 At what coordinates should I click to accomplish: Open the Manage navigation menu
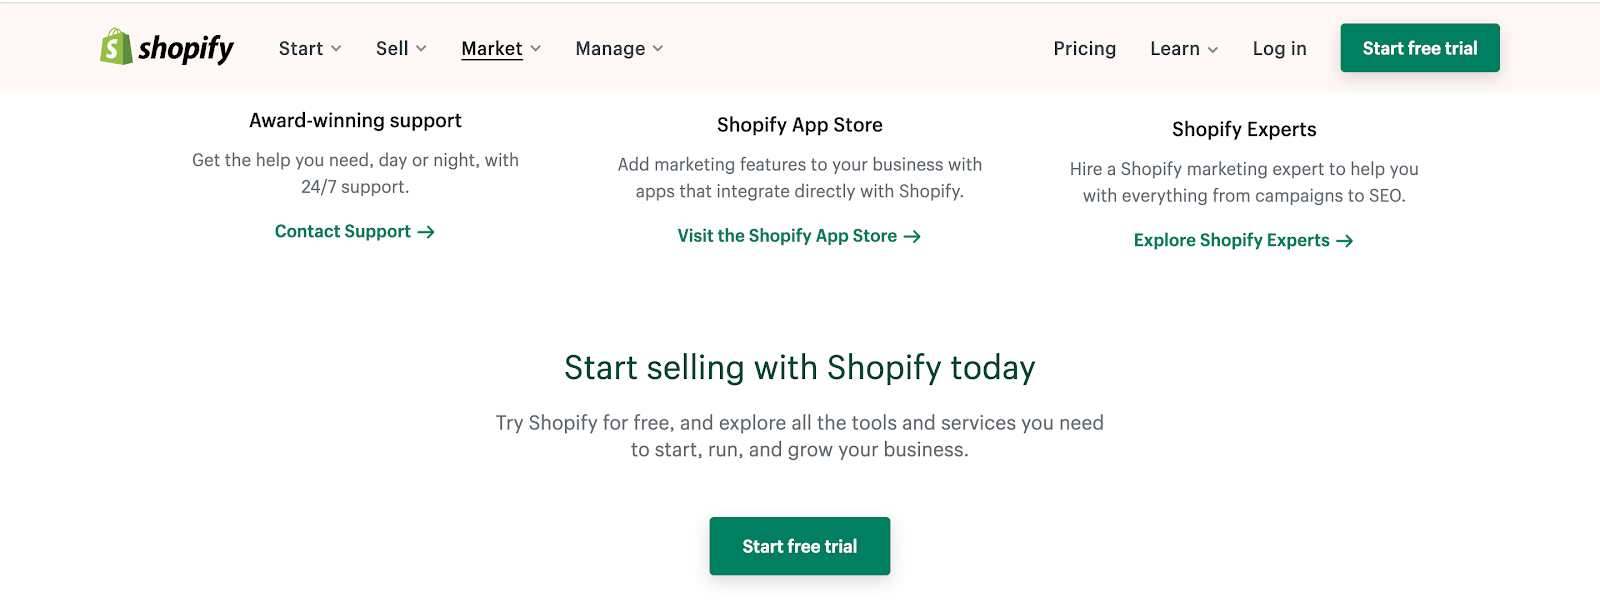(x=610, y=49)
